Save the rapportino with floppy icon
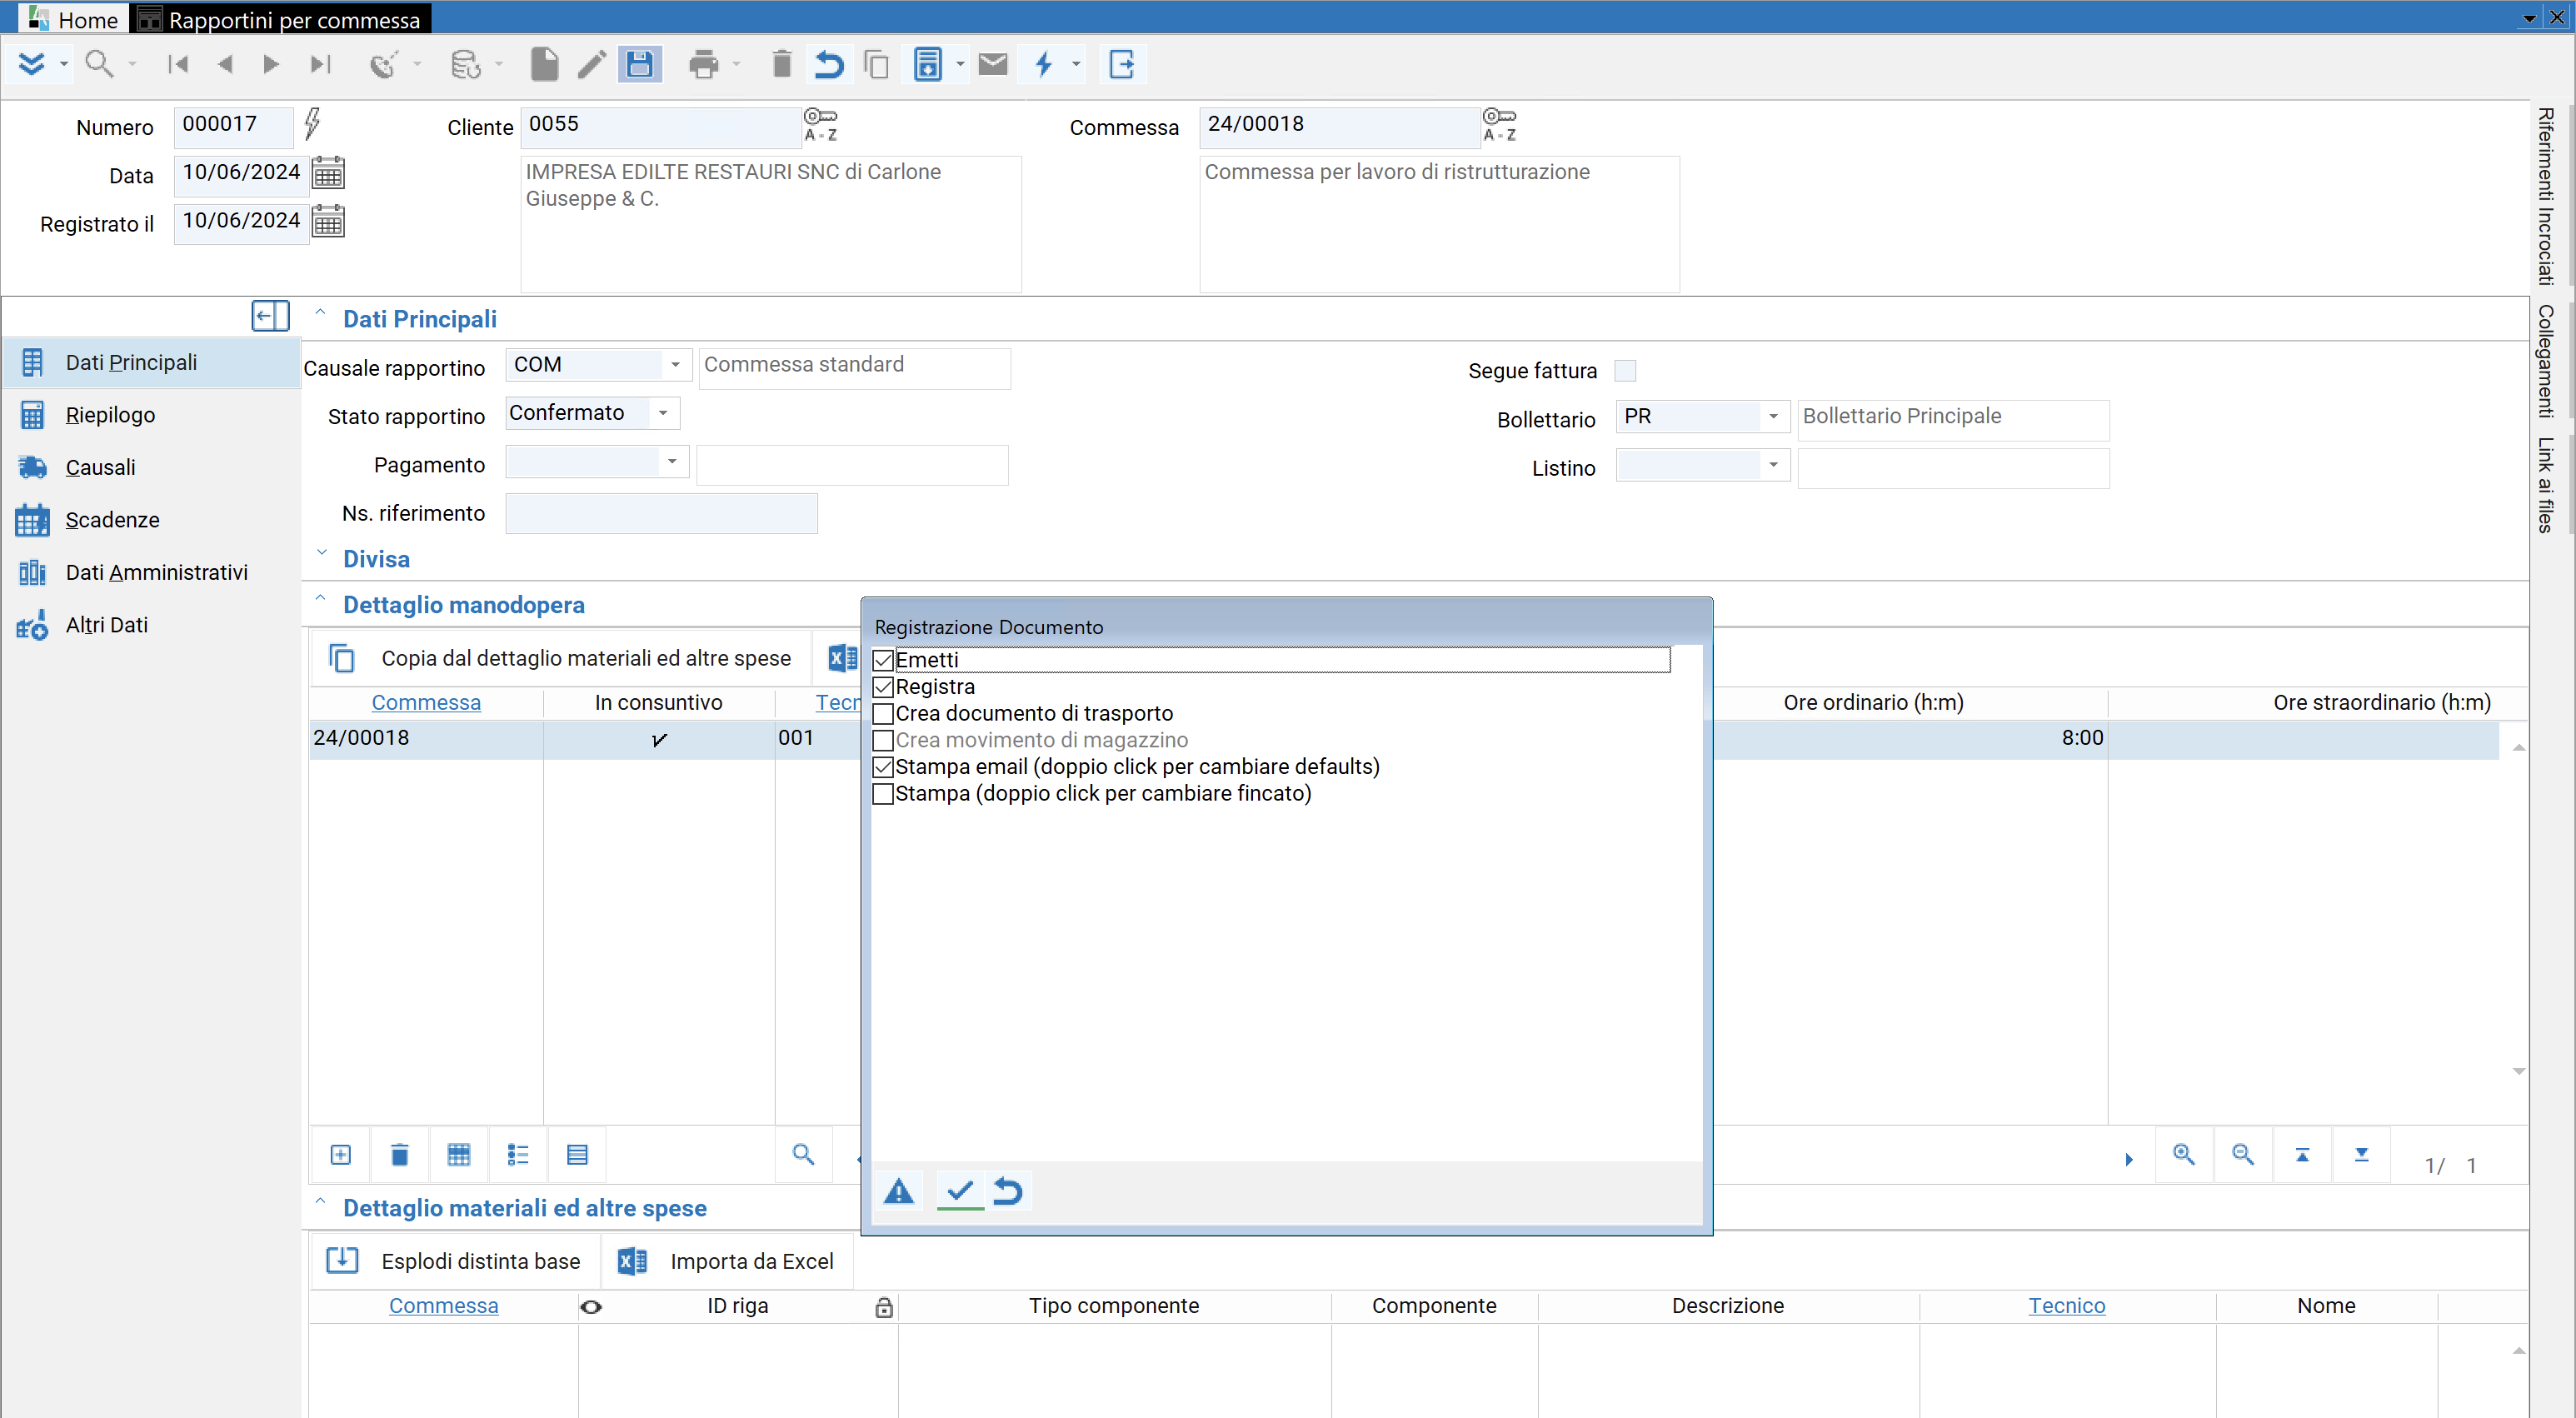Screen dimensions: 2576x1418 [x=640, y=64]
